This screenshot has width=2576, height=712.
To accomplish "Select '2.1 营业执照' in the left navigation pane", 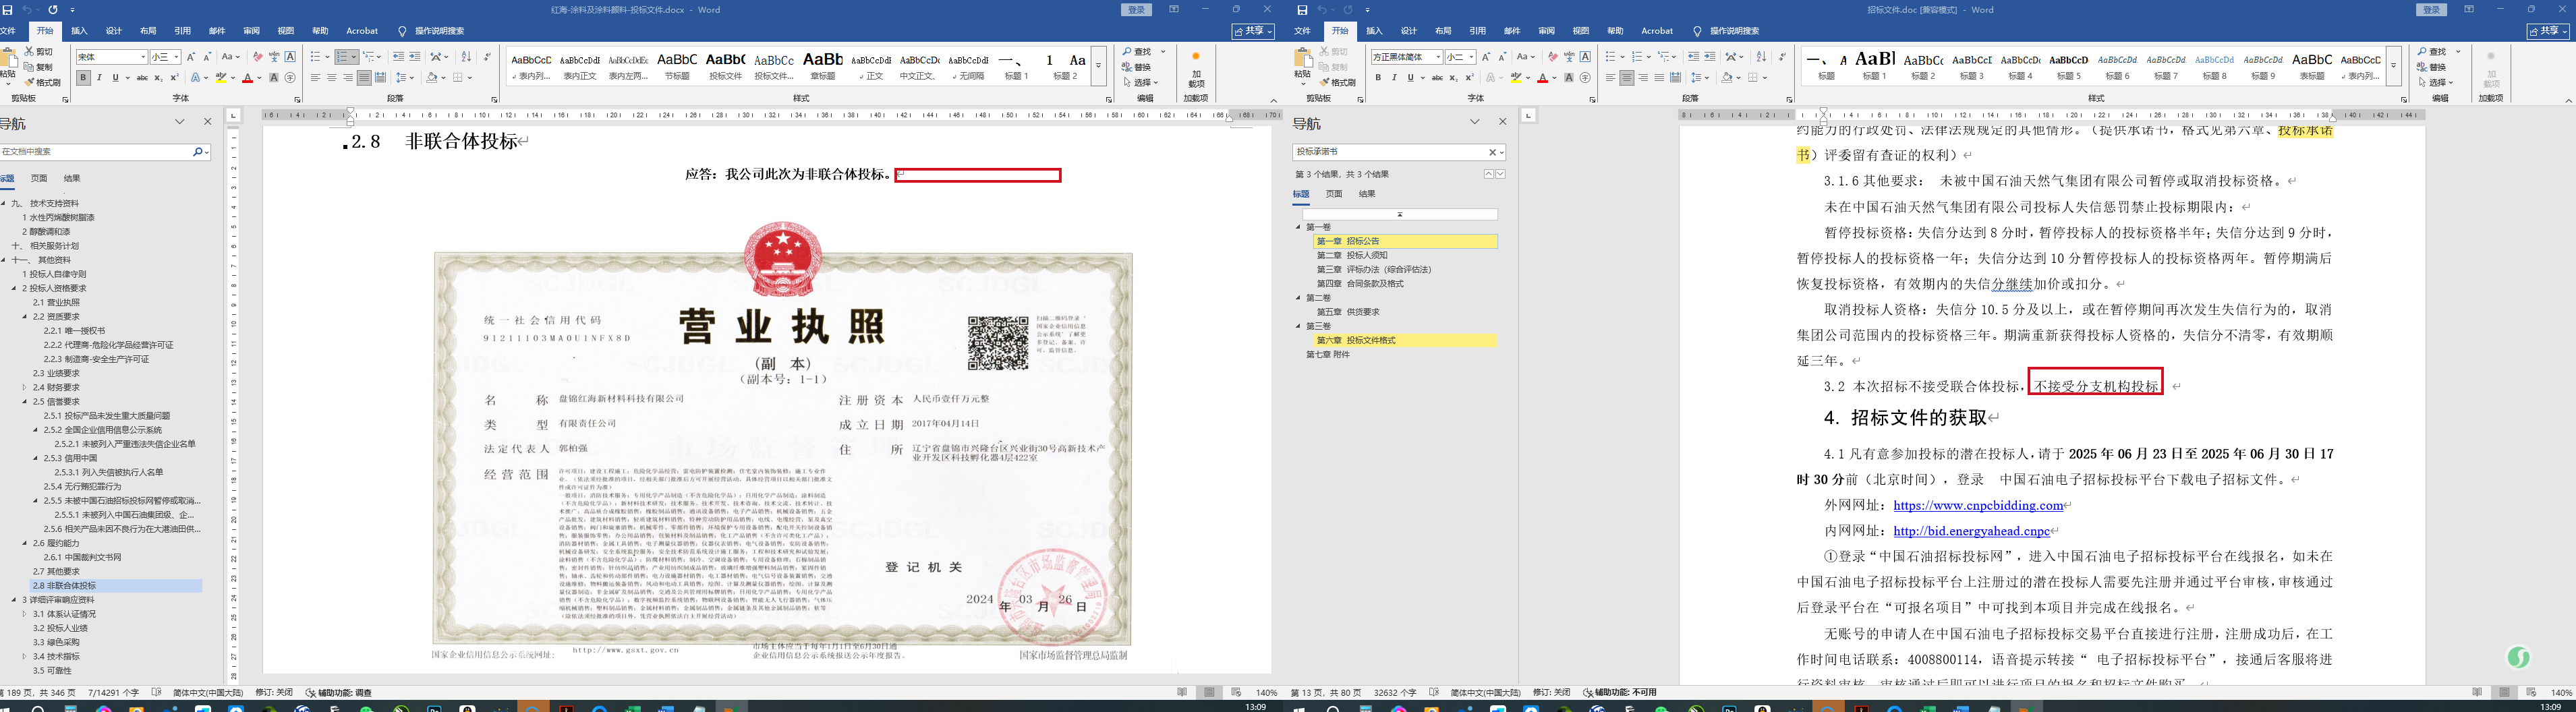I will 56,302.
